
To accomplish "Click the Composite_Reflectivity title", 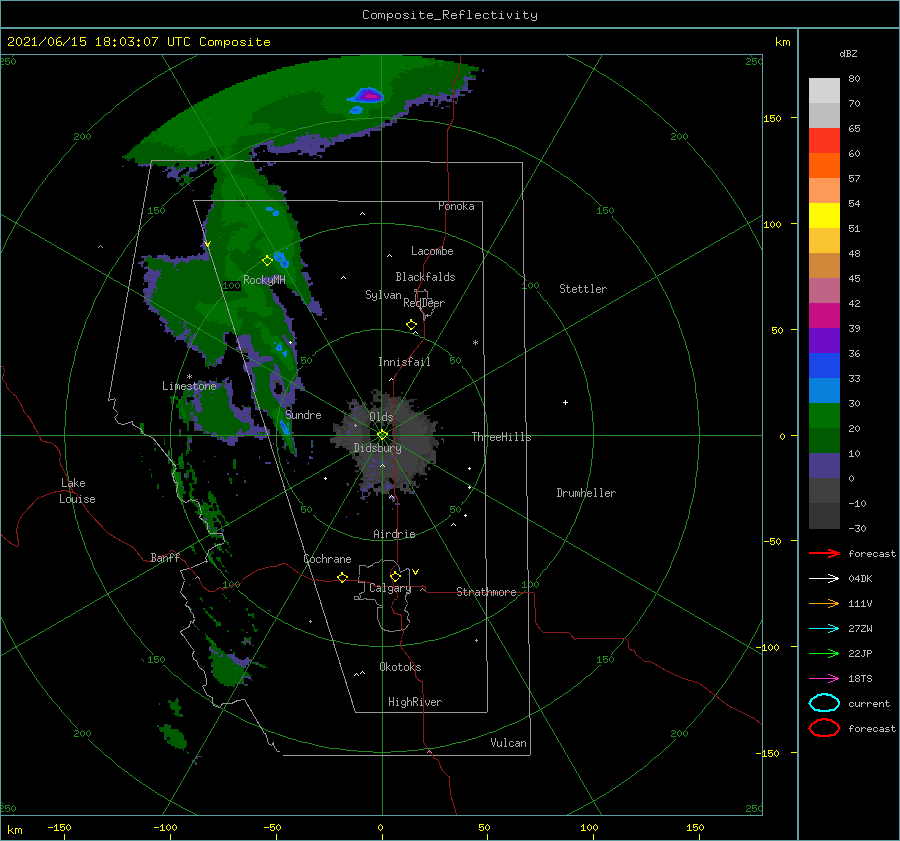I will [x=450, y=15].
